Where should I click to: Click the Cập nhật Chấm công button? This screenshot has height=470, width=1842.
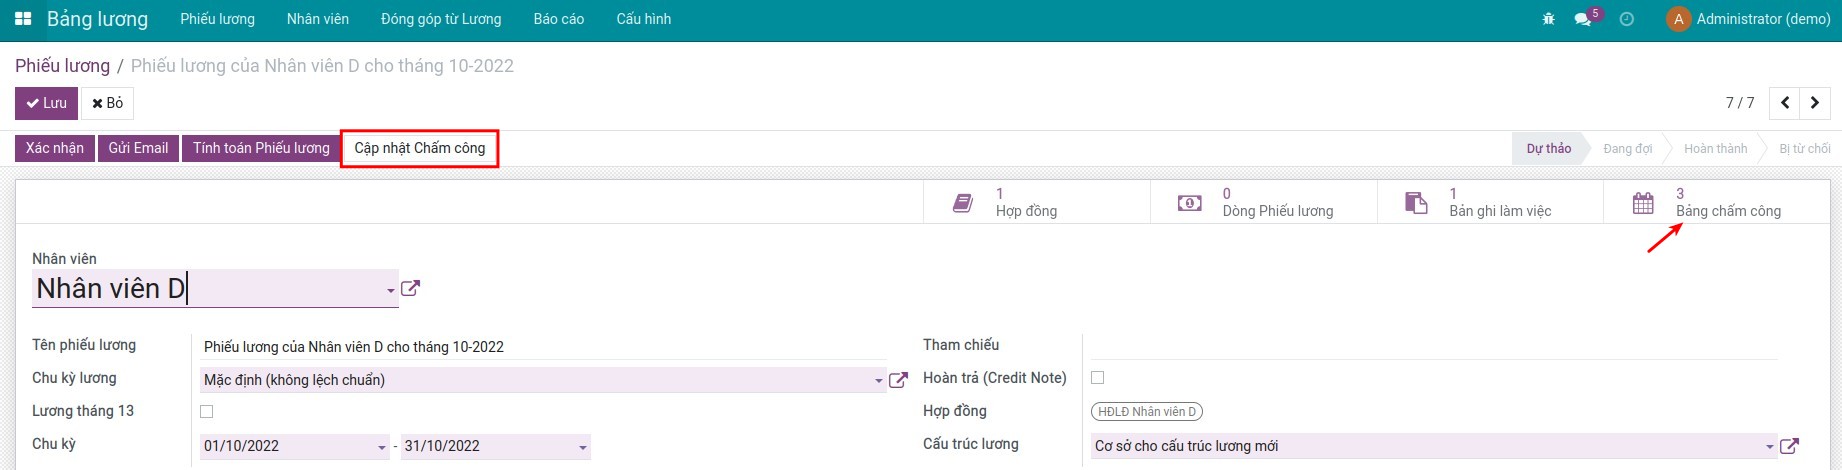[419, 148]
